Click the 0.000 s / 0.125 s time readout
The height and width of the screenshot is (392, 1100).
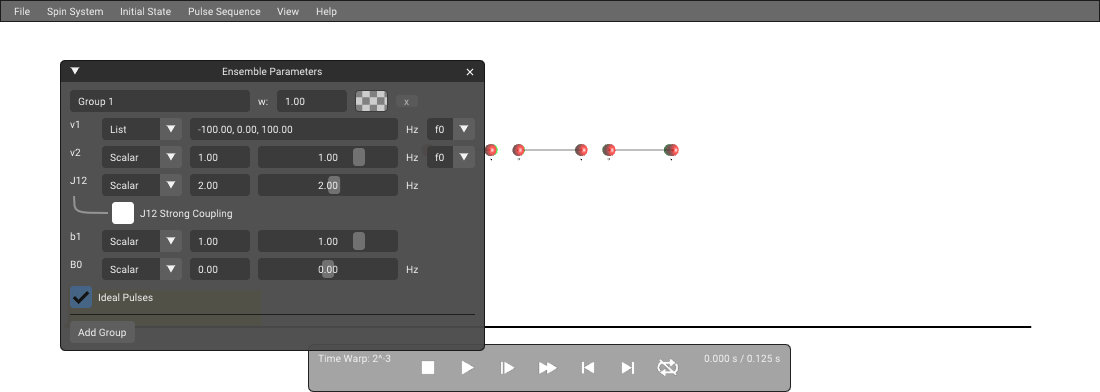click(742, 358)
